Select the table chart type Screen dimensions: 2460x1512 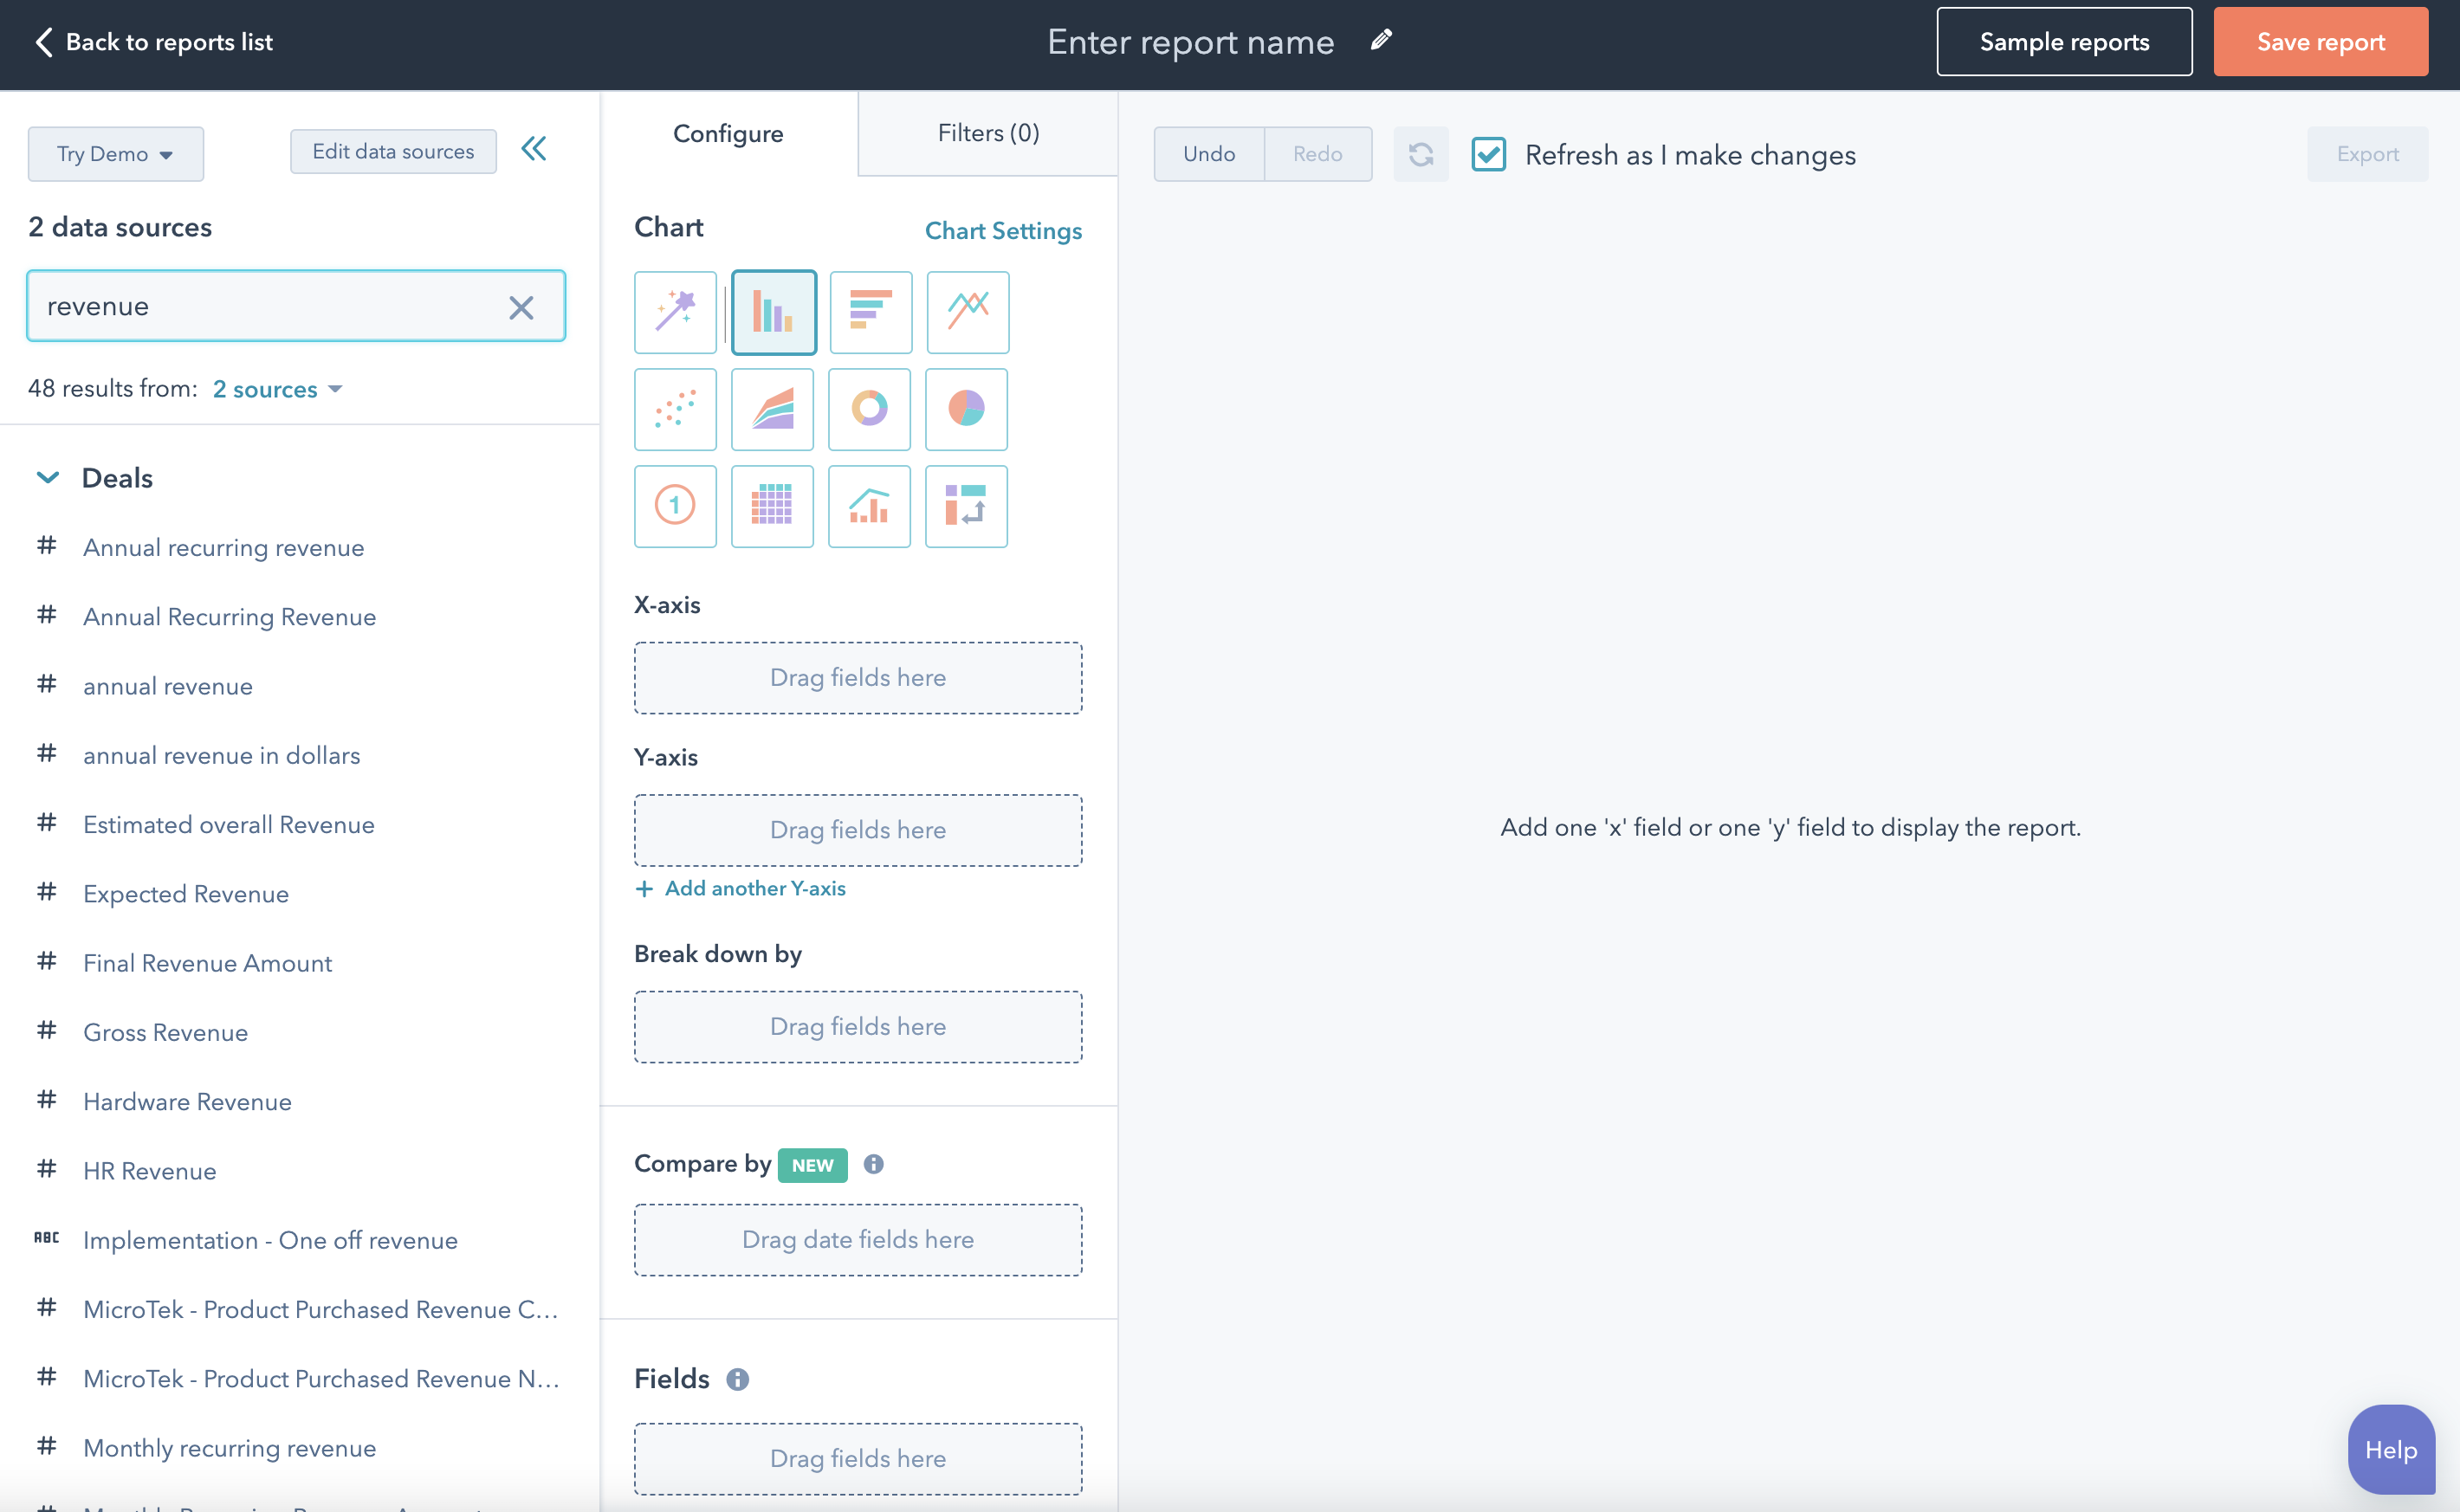click(x=772, y=506)
